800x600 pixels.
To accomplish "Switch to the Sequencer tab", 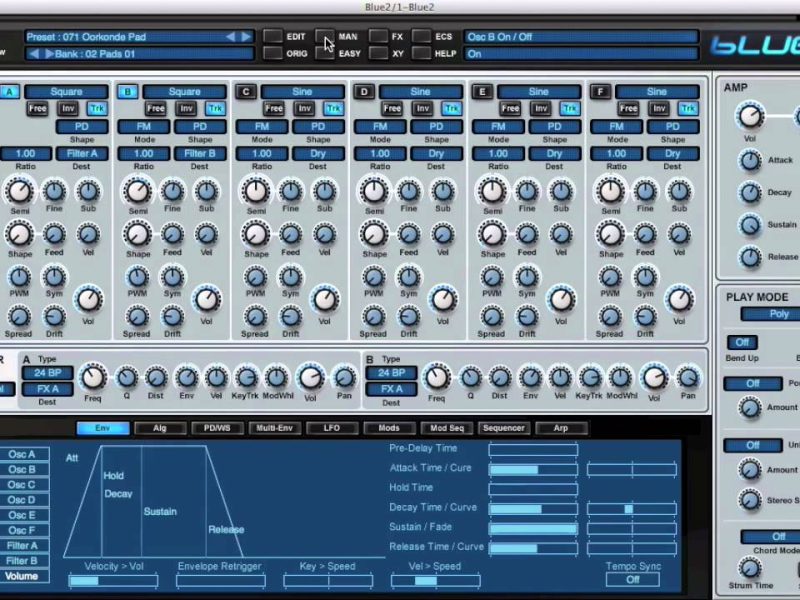I will [504, 428].
